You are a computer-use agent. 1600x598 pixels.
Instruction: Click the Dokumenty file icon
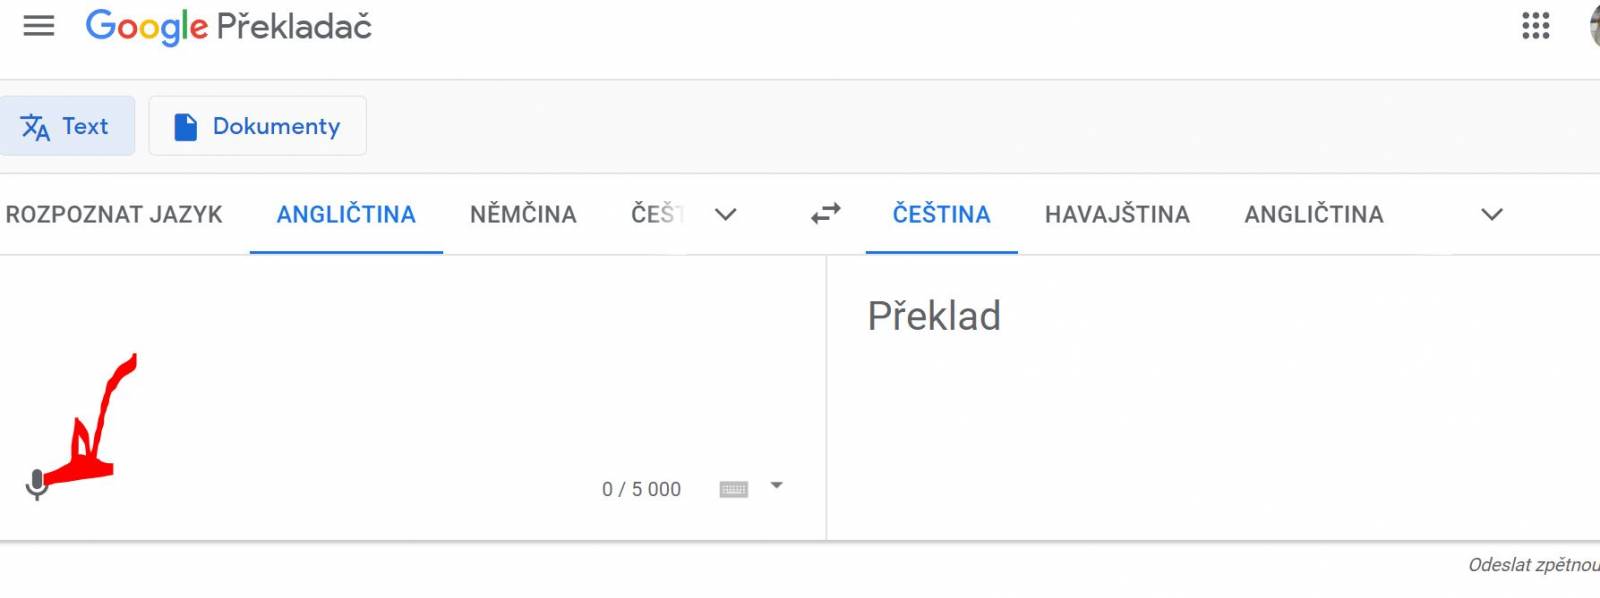coord(186,126)
